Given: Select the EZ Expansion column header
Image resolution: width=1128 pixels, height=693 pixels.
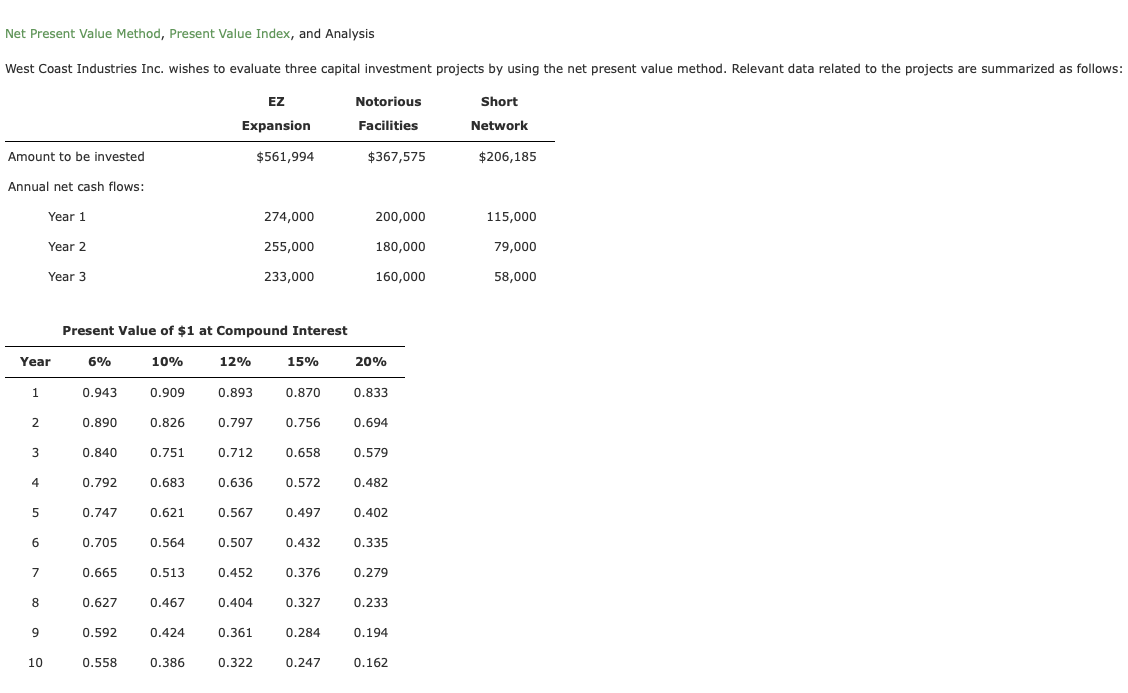Looking at the screenshot, I should tap(276, 113).
